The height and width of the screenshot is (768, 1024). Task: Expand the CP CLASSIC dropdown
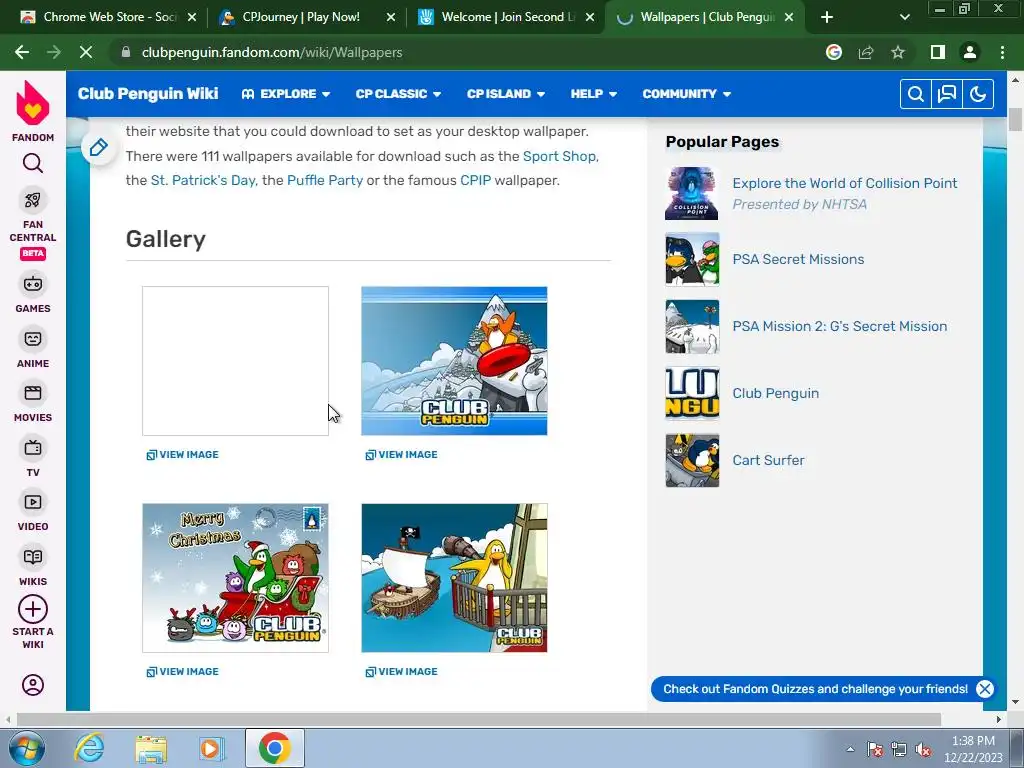click(398, 94)
